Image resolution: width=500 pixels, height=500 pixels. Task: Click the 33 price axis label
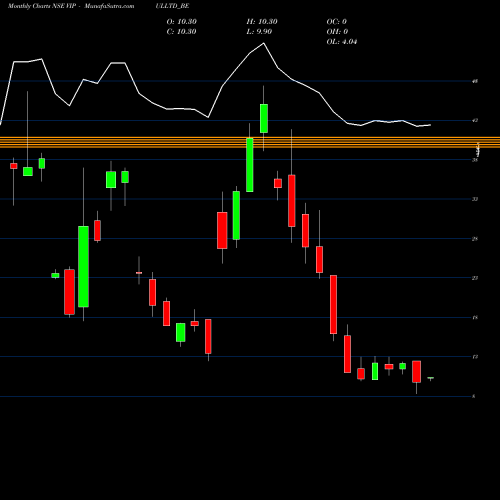[475, 199]
